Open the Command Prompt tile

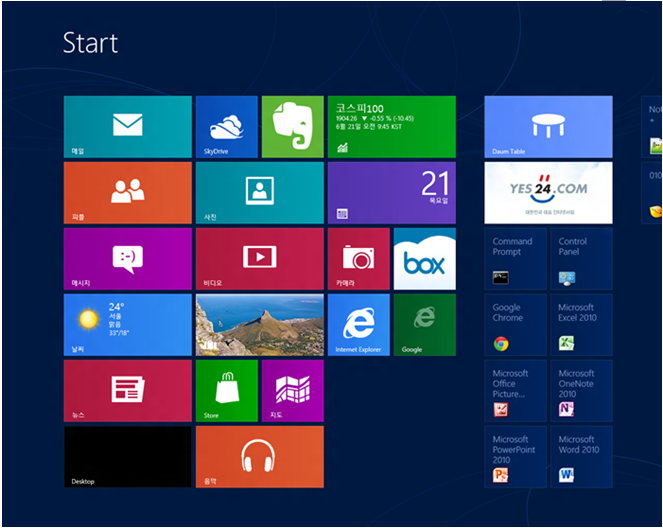pyautogui.click(x=516, y=258)
